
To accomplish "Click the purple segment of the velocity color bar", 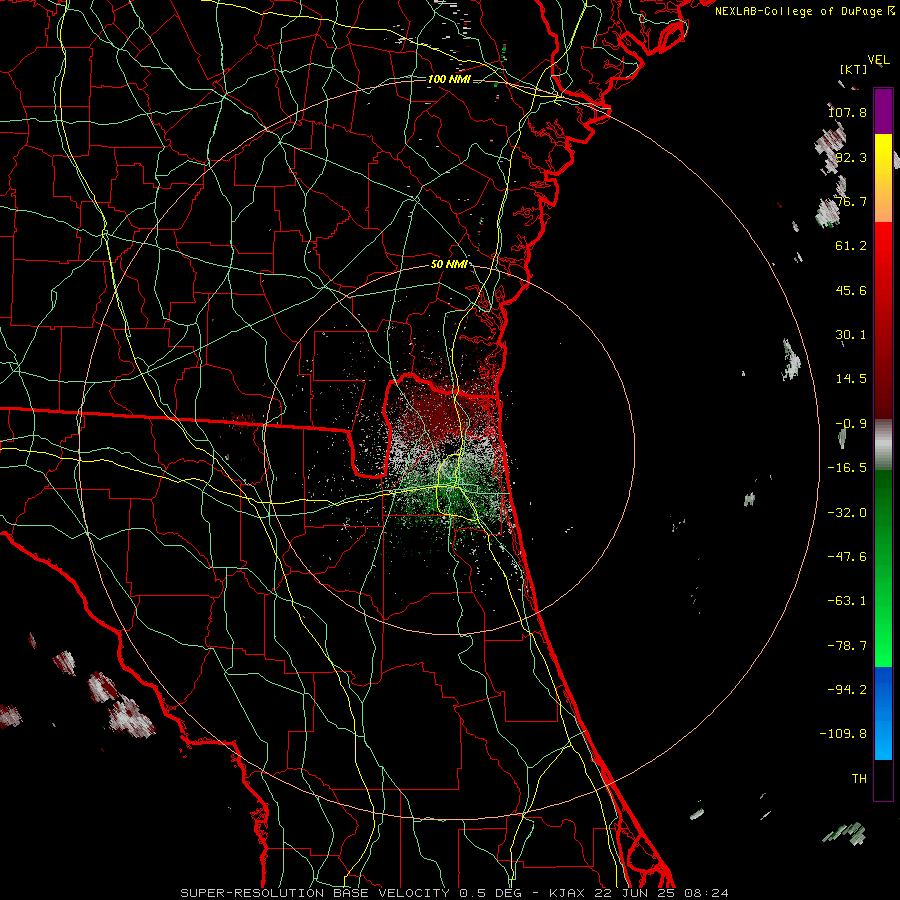I will [883, 111].
